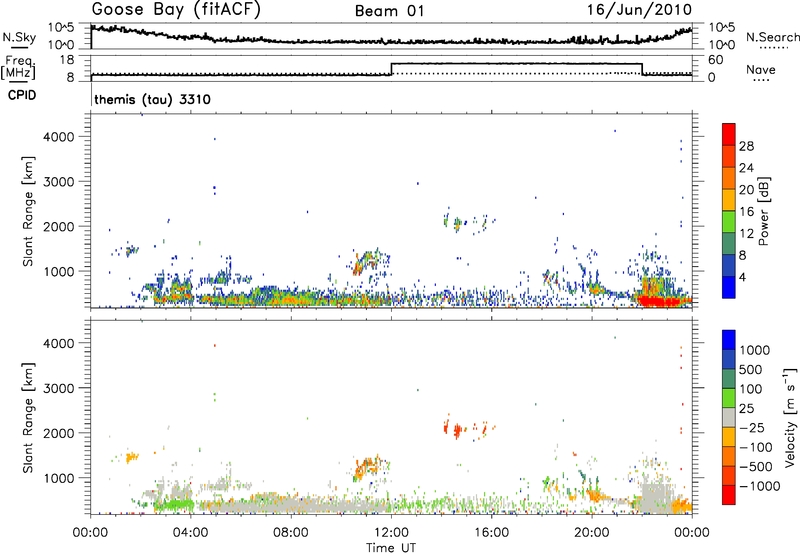Viewport: 800px width, 554px height.
Task: Click the 'Velocity [m s-1]' colorbar label
Action: point(790,417)
